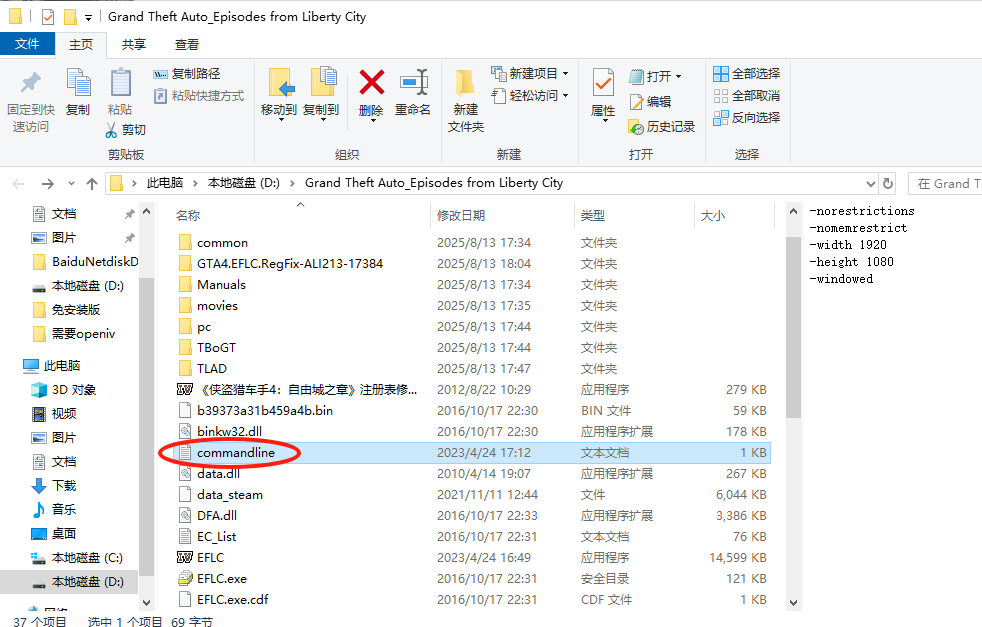Click the properties checkmark icon in title bar
The image size is (982, 627).
(48, 17)
